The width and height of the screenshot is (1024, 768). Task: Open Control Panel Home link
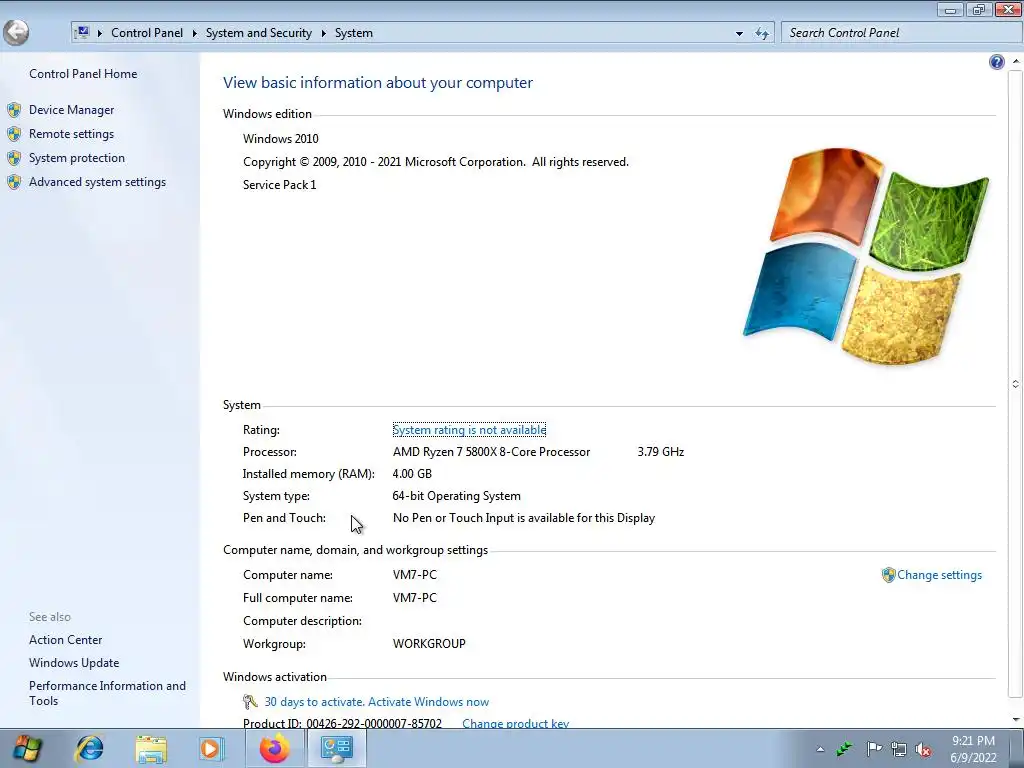point(83,74)
